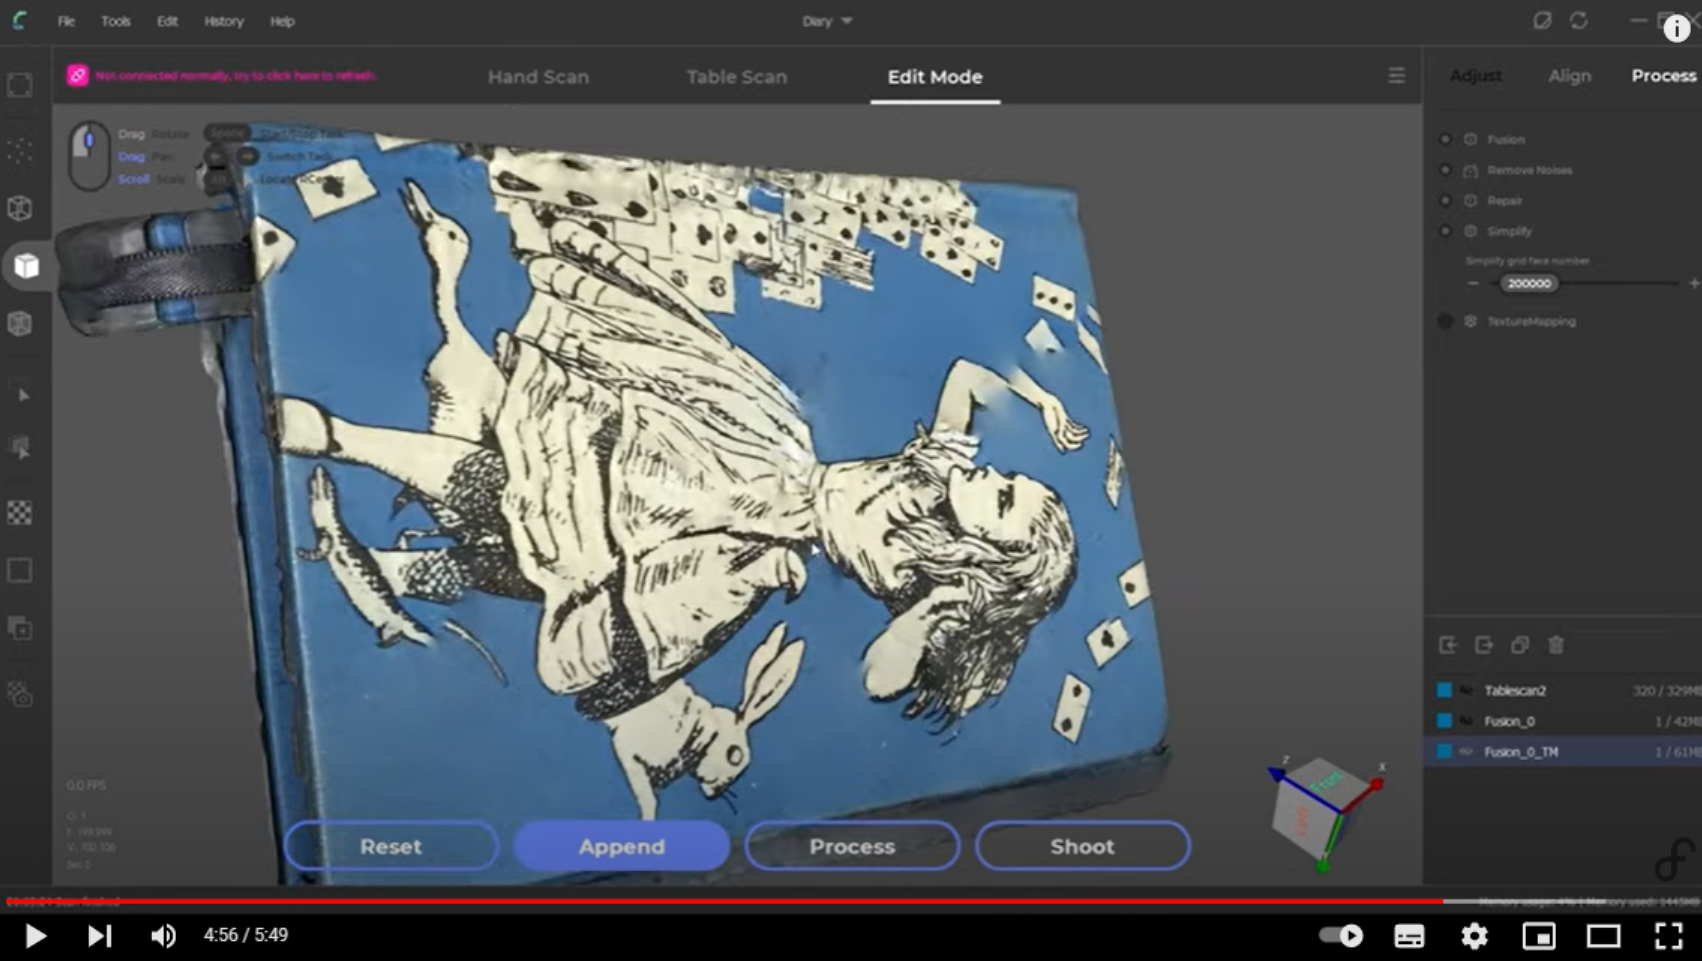Click the import model icon above scan list

tap(1448, 645)
